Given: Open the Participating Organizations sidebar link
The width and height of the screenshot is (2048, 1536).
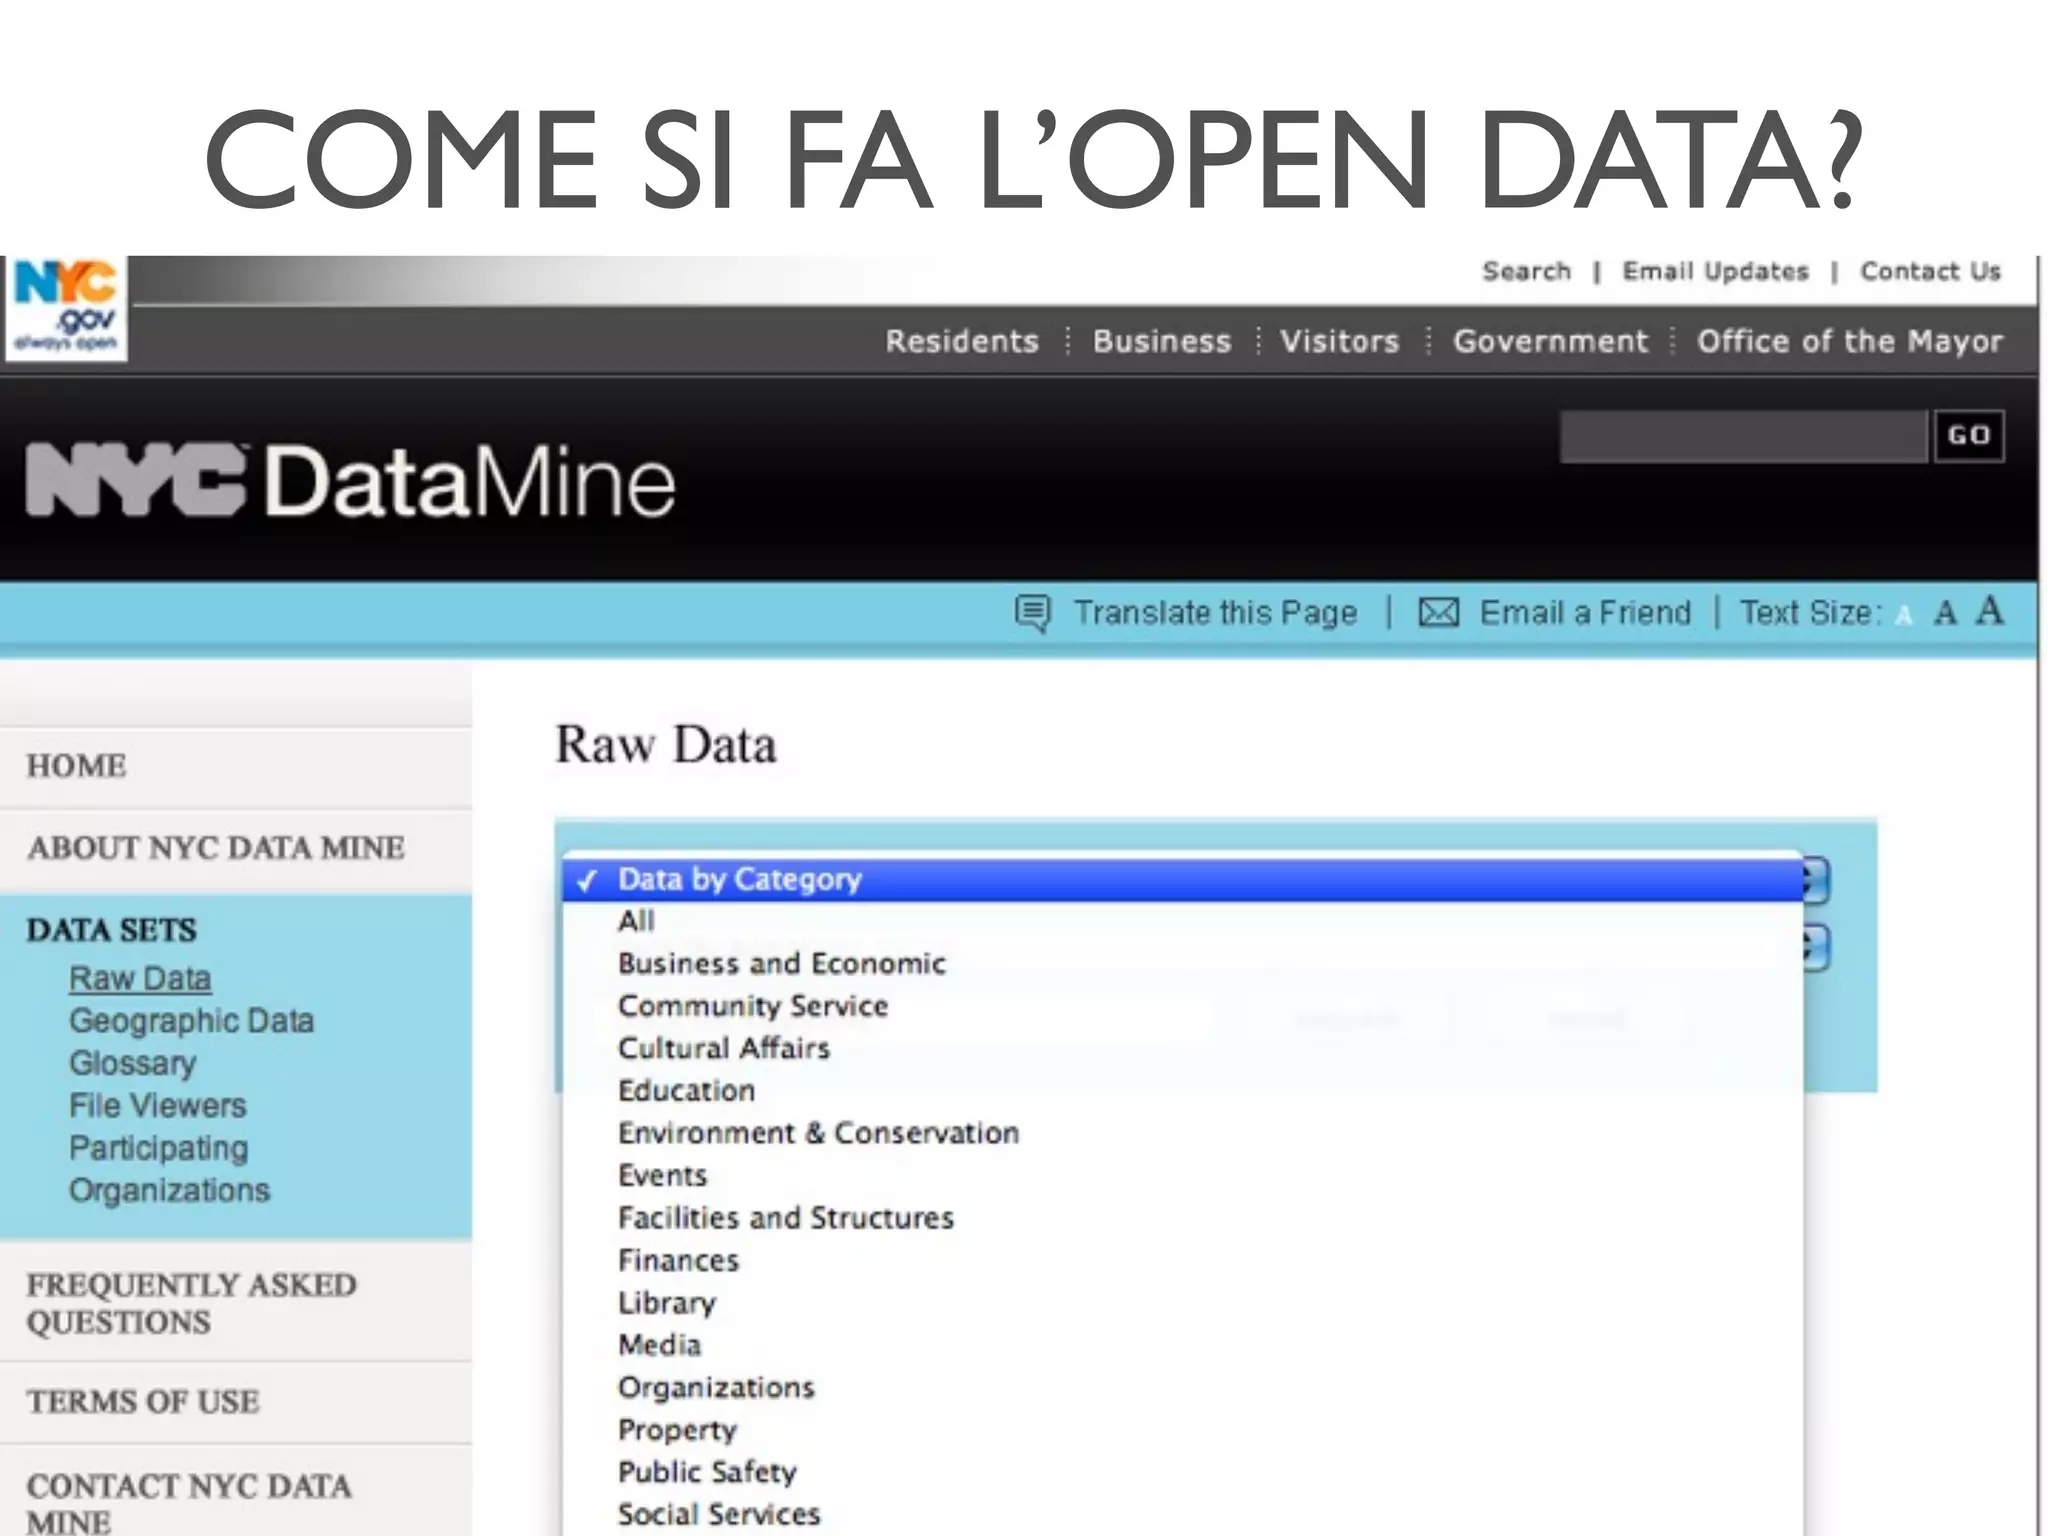Looking at the screenshot, I should pos(169,1169).
